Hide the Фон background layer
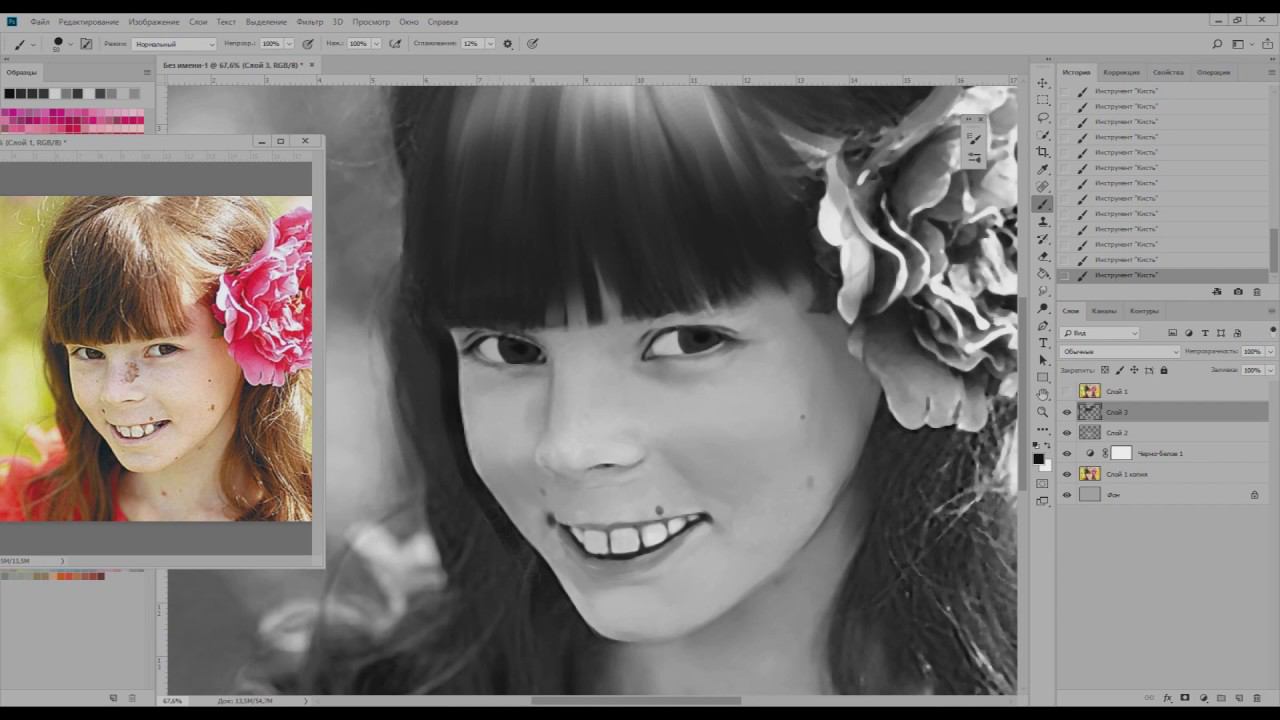The image size is (1280, 720). (x=1067, y=495)
